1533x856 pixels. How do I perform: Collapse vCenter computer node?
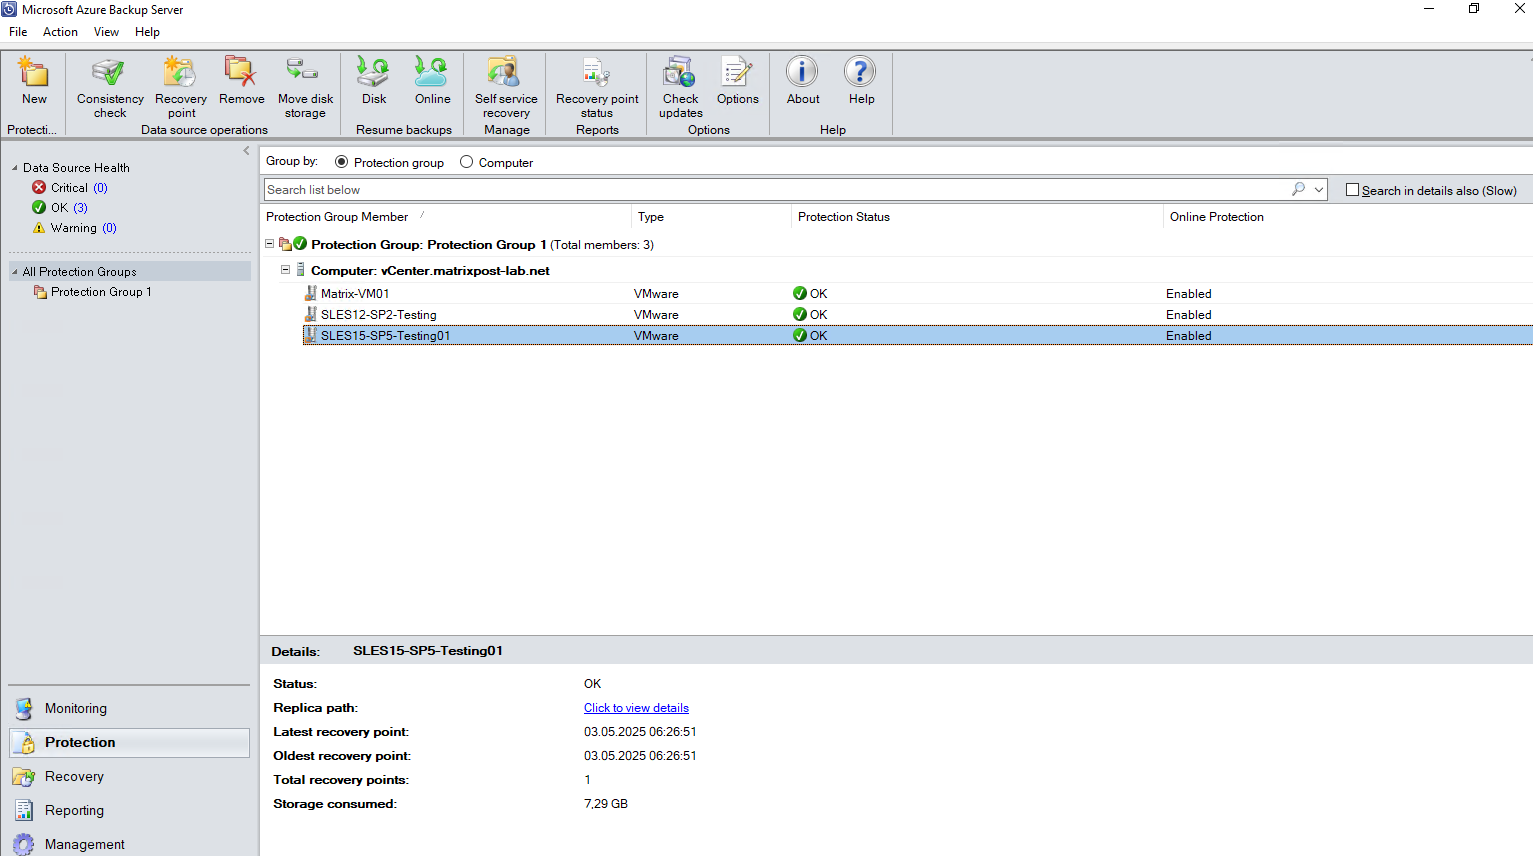click(x=285, y=270)
